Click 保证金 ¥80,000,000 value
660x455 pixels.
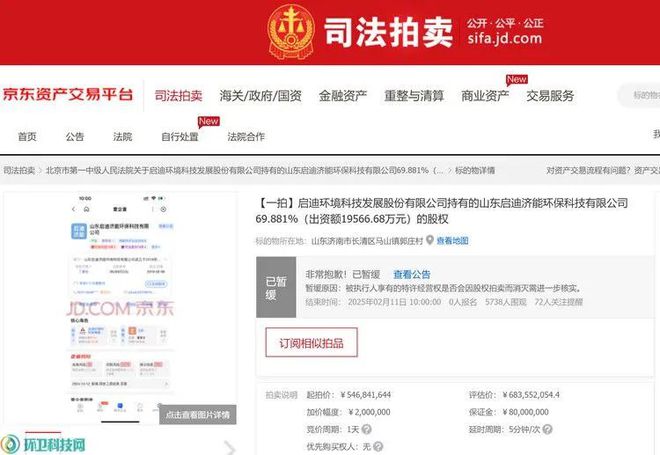click(526, 412)
